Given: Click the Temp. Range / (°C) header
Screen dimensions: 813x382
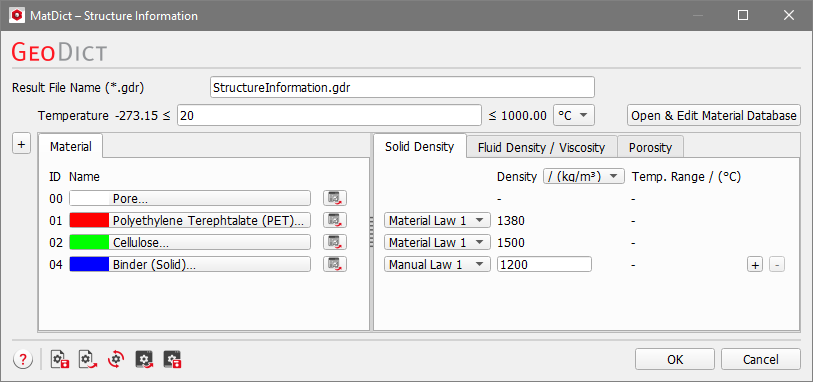Looking at the screenshot, I should (x=686, y=177).
